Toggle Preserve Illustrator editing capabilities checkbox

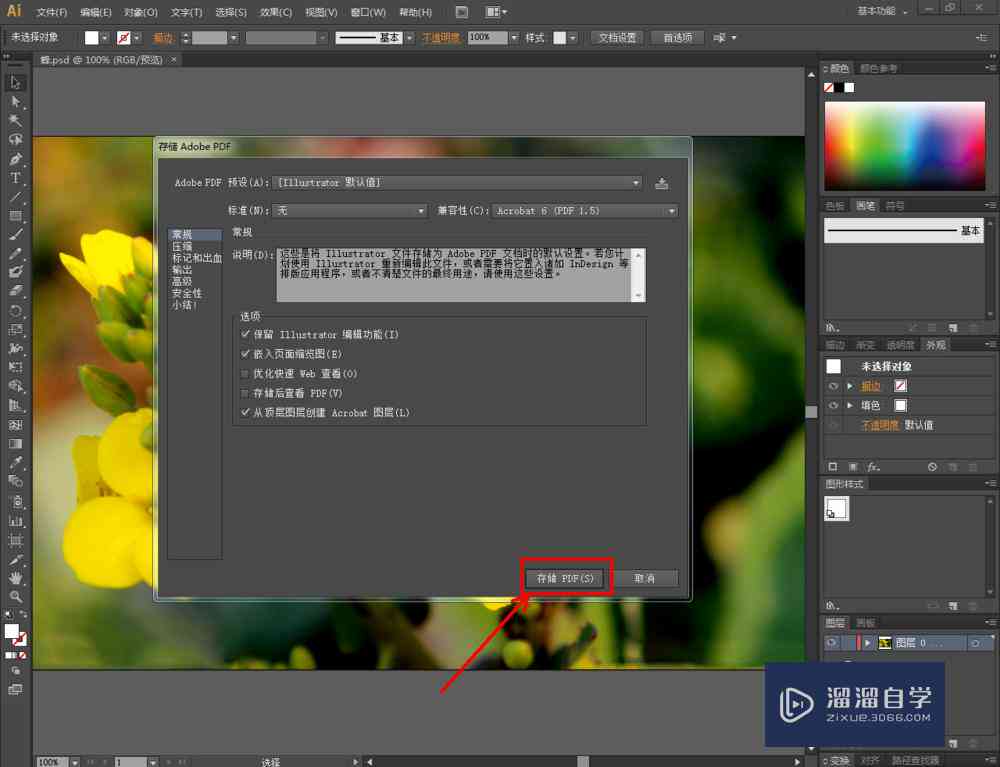246,333
